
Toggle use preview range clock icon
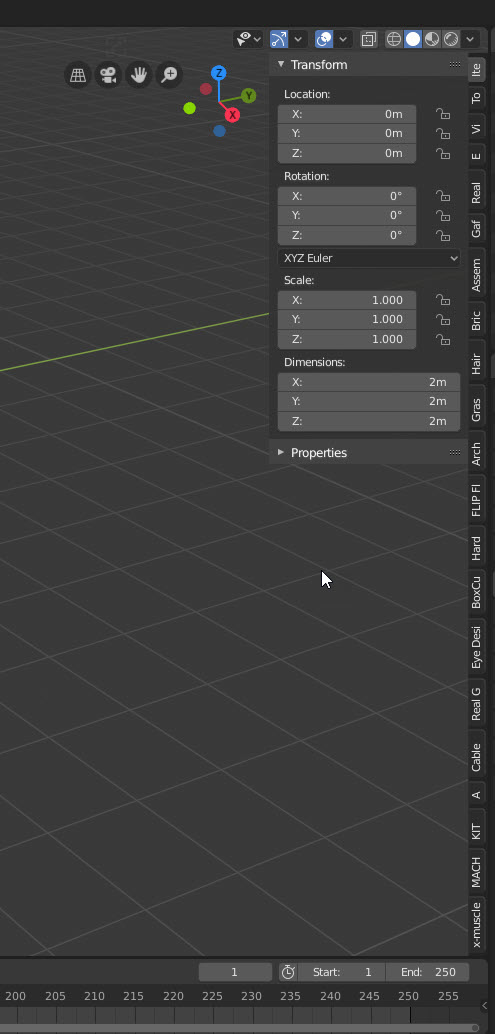pyautogui.click(x=288, y=972)
